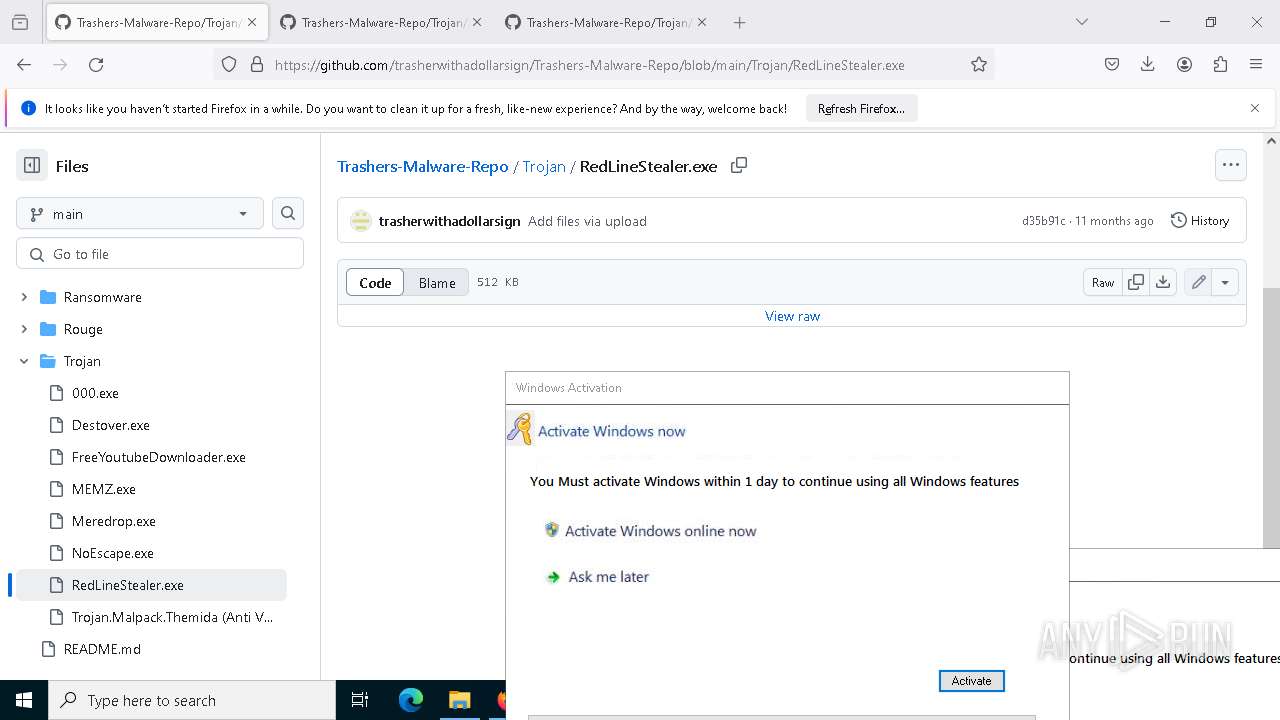Select the Code view tab
Viewport: 1280px width, 720px height.
[375, 282]
